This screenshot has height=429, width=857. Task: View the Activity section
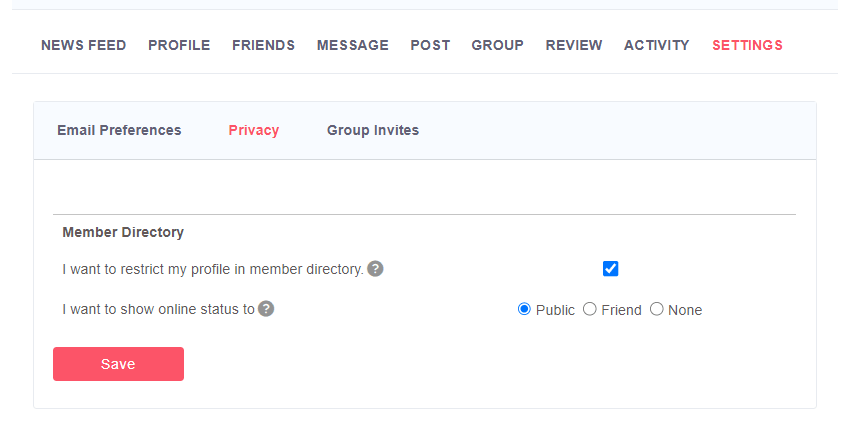[x=656, y=45]
